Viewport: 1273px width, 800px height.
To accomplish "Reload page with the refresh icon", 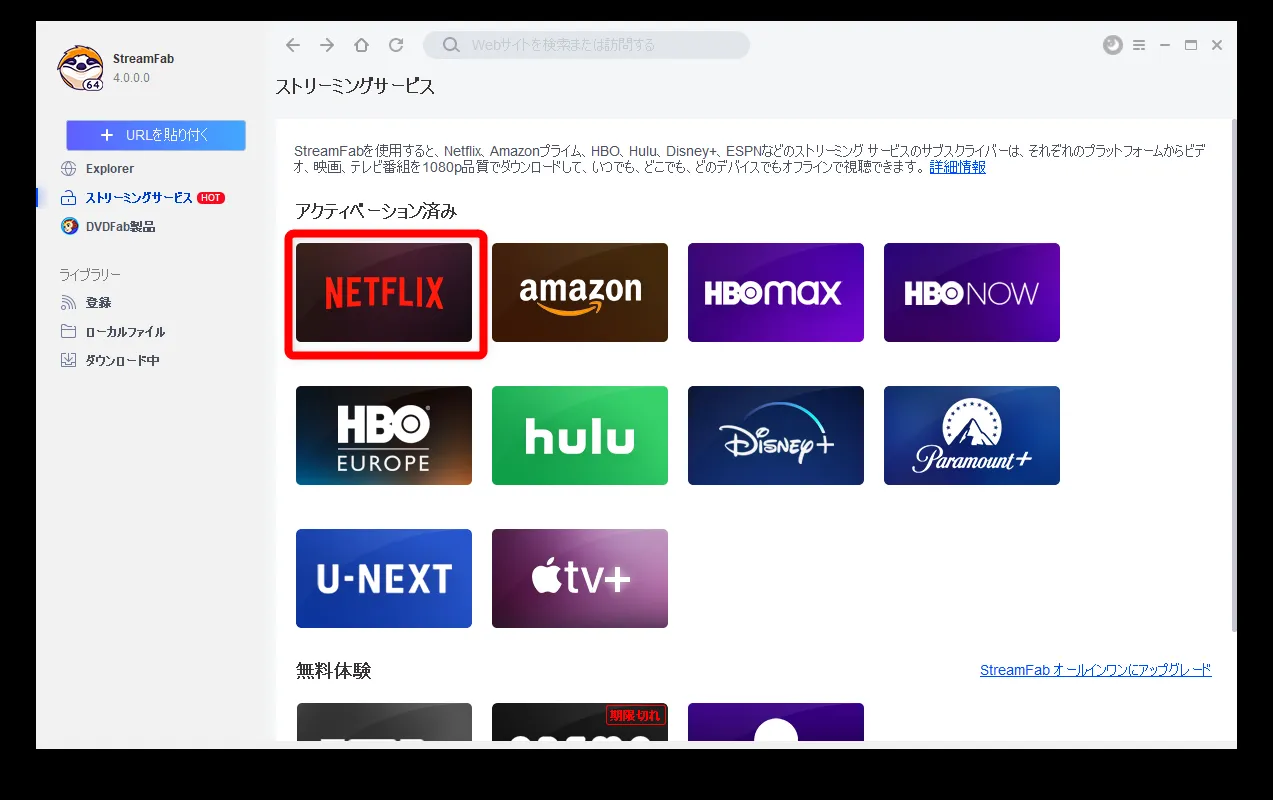I will 396,45.
